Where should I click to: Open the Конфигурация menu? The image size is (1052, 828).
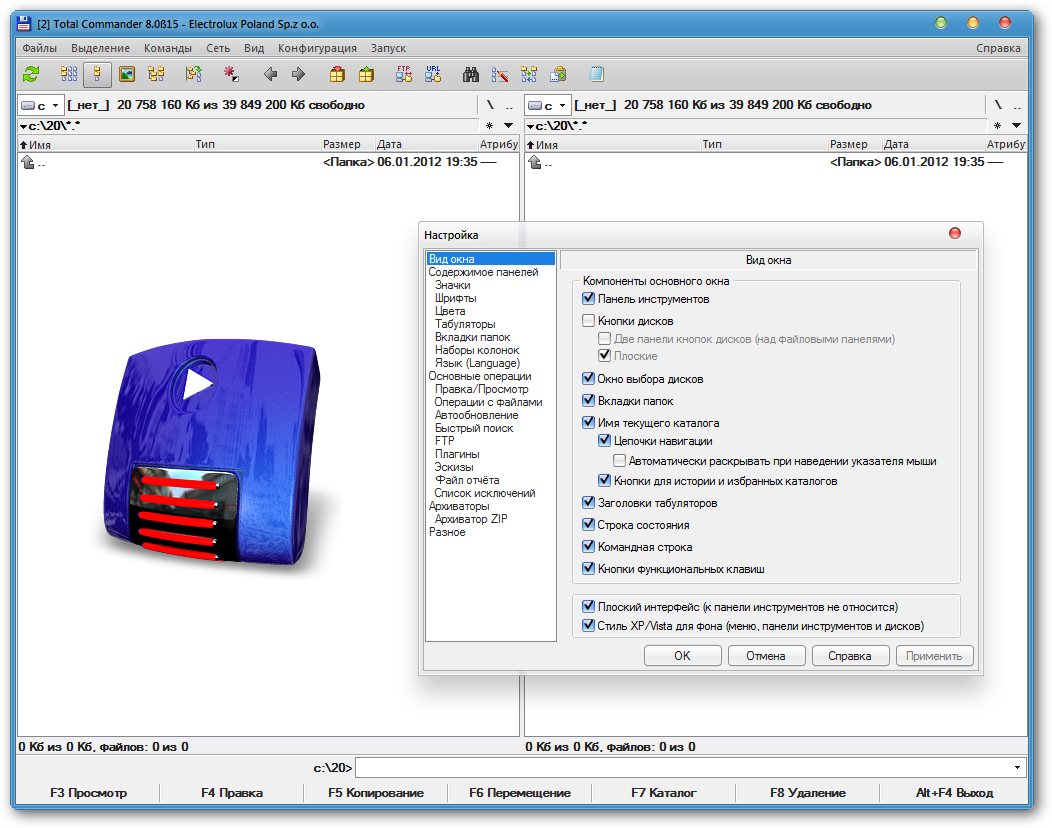[x=317, y=48]
